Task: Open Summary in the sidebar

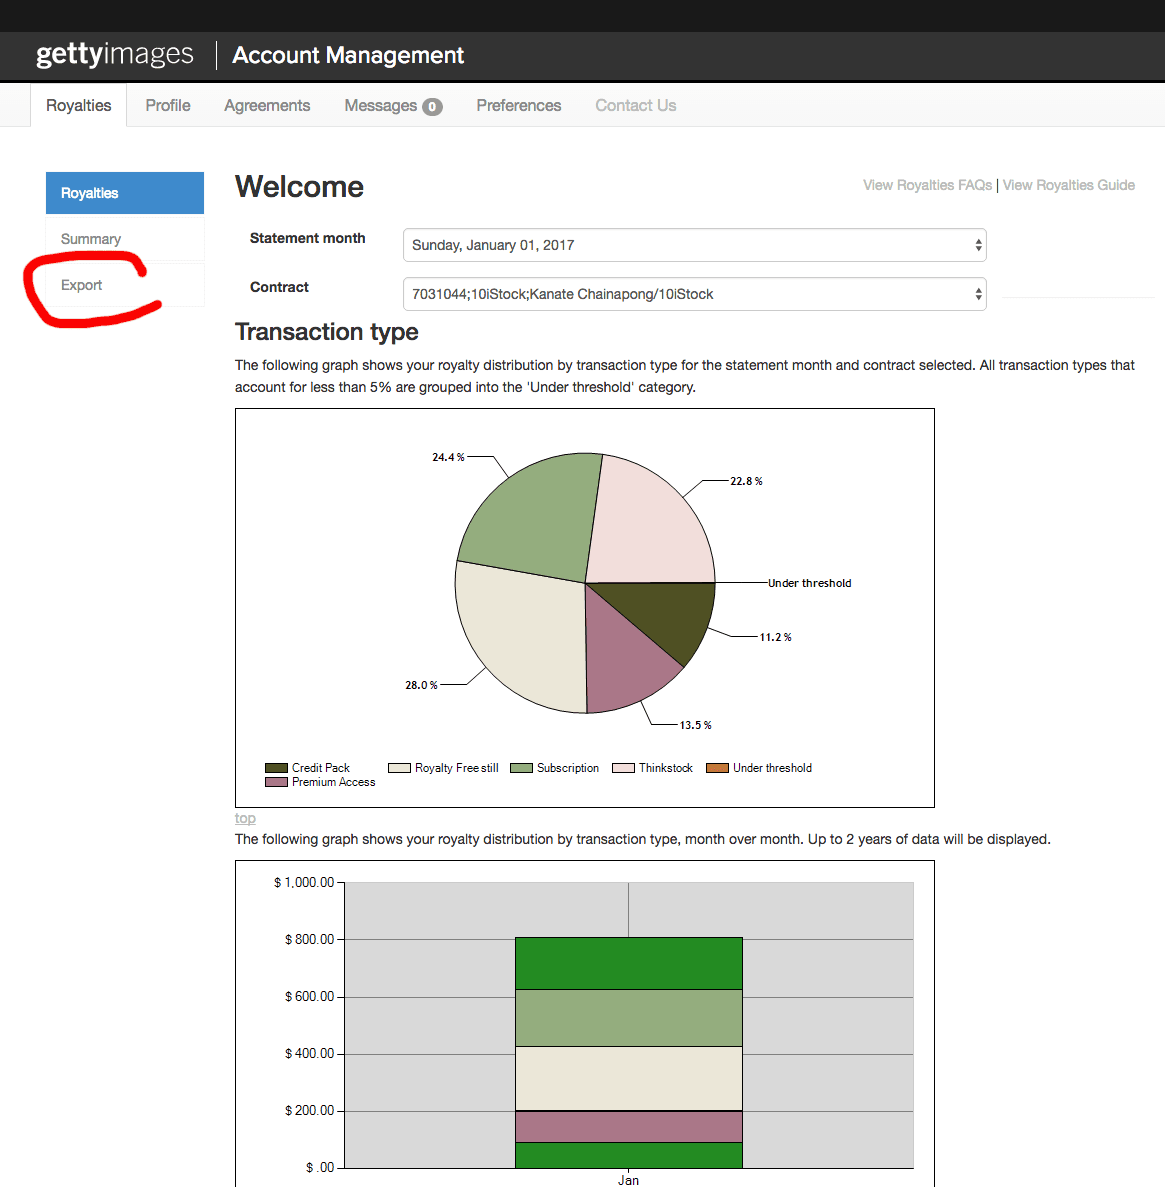Action: (91, 239)
